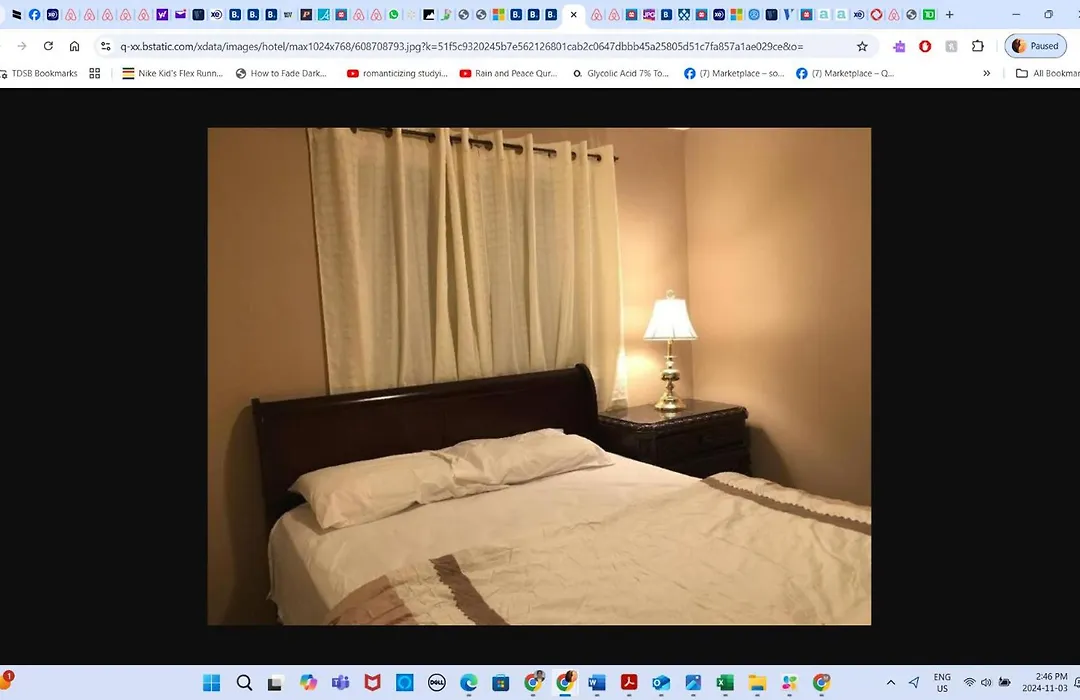Open the All Bookmarks folder

[x=1048, y=73]
